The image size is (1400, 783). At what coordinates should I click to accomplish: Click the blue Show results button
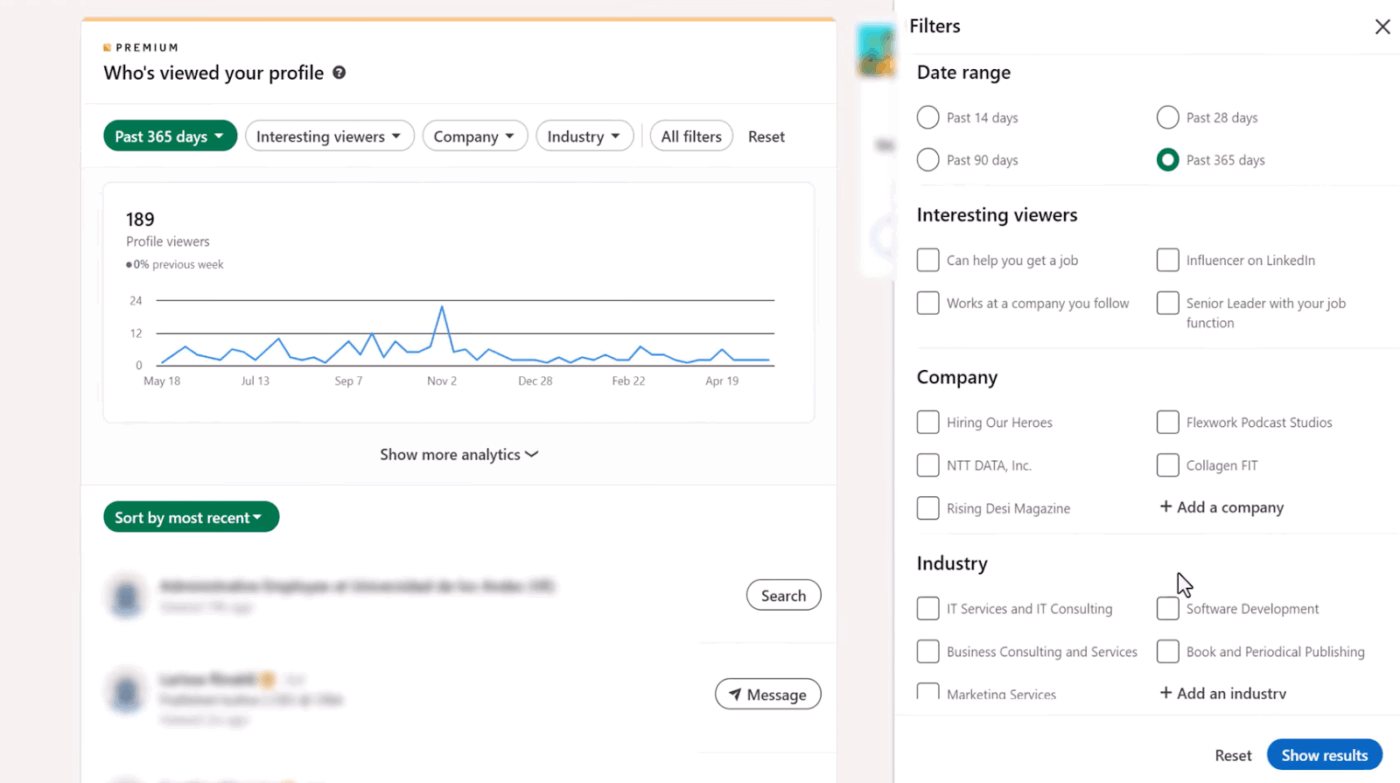tap(1324, 755)
